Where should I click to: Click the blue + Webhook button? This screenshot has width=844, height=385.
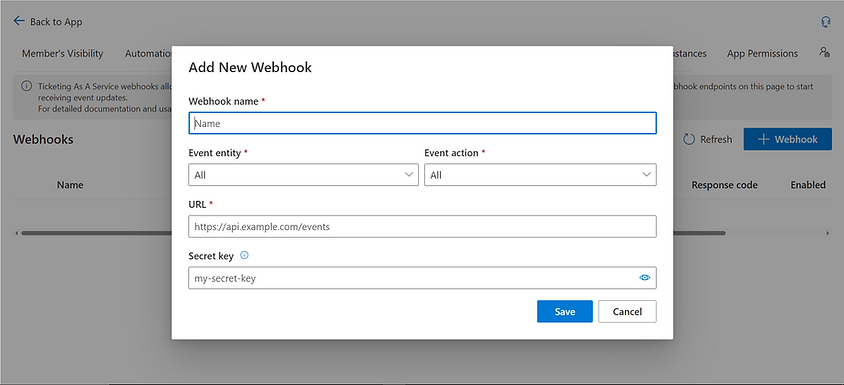pyautogui.click(x=787, y=139)
